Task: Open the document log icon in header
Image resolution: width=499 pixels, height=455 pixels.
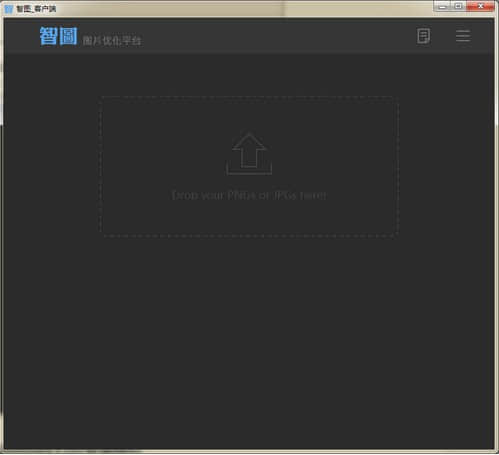Action: point(423,36)
